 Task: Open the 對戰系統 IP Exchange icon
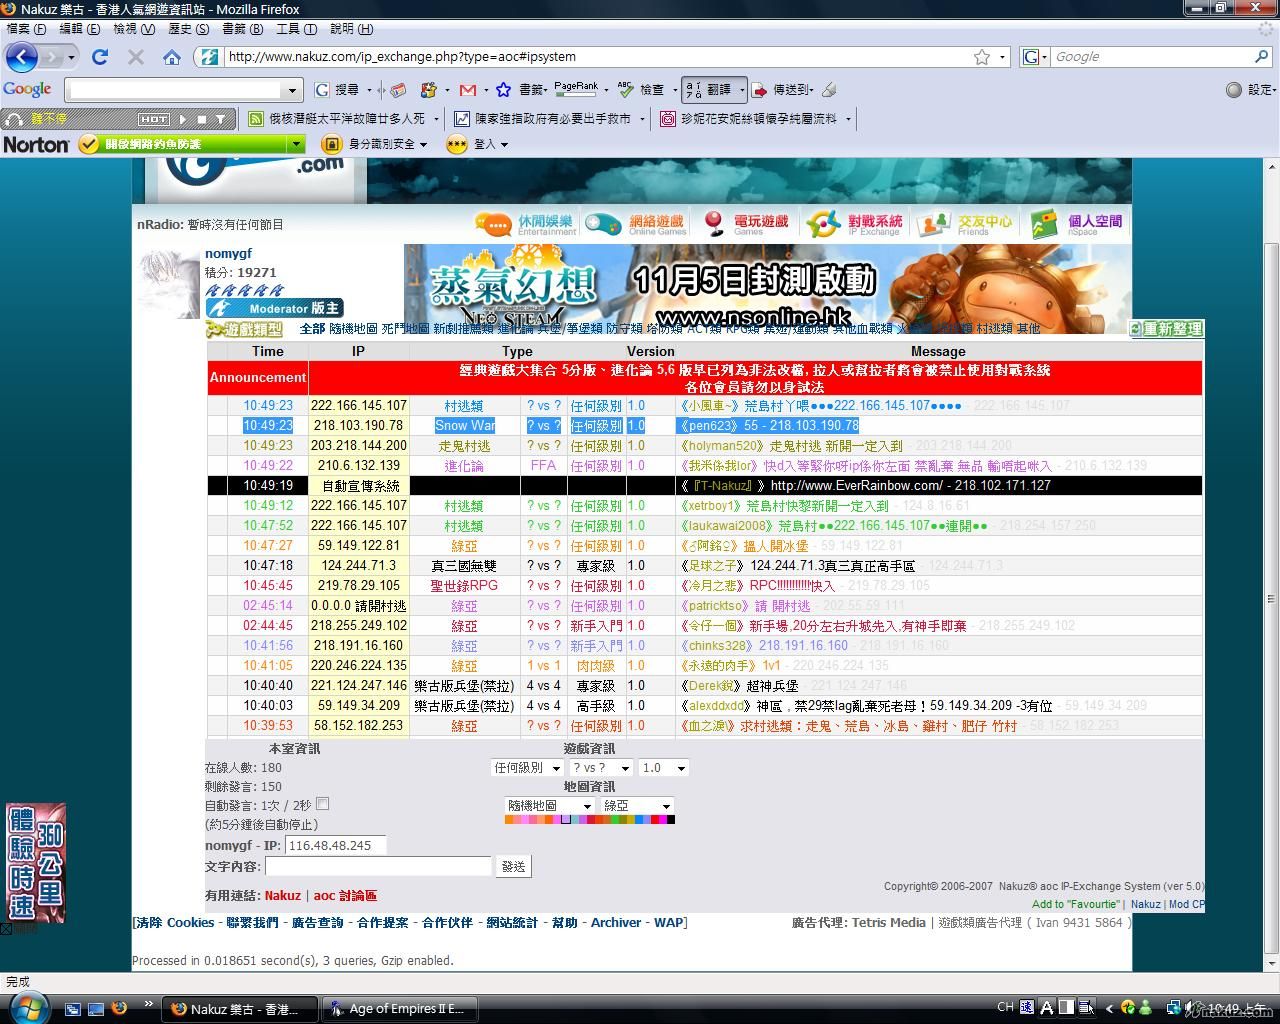pyautogui.click(x=854, y=224)
